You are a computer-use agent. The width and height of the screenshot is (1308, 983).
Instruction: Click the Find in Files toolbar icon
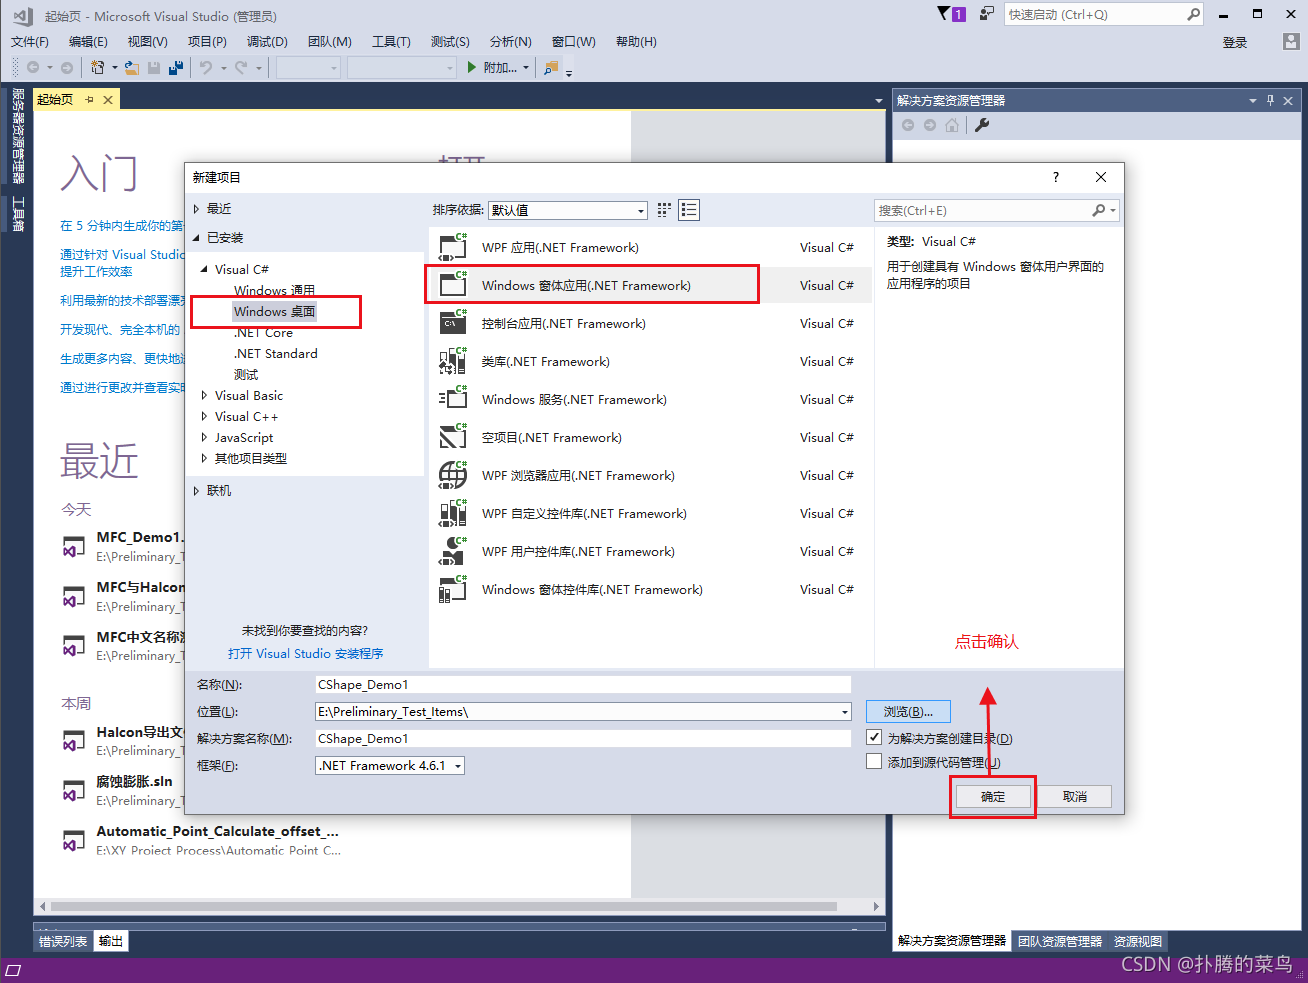click(550, 67)
